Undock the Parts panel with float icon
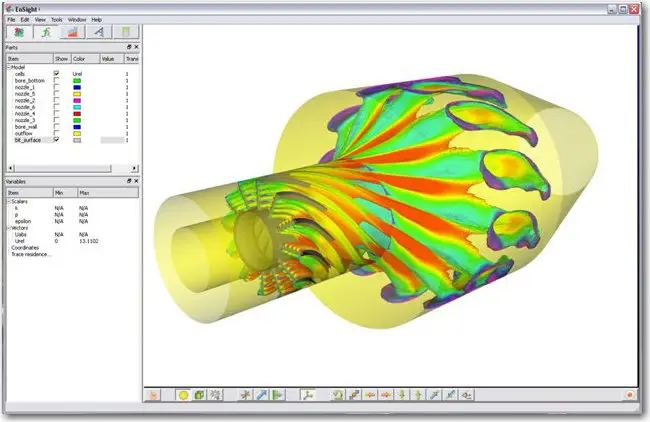Viewport: 650px width, 422px height. click(129, 47)
